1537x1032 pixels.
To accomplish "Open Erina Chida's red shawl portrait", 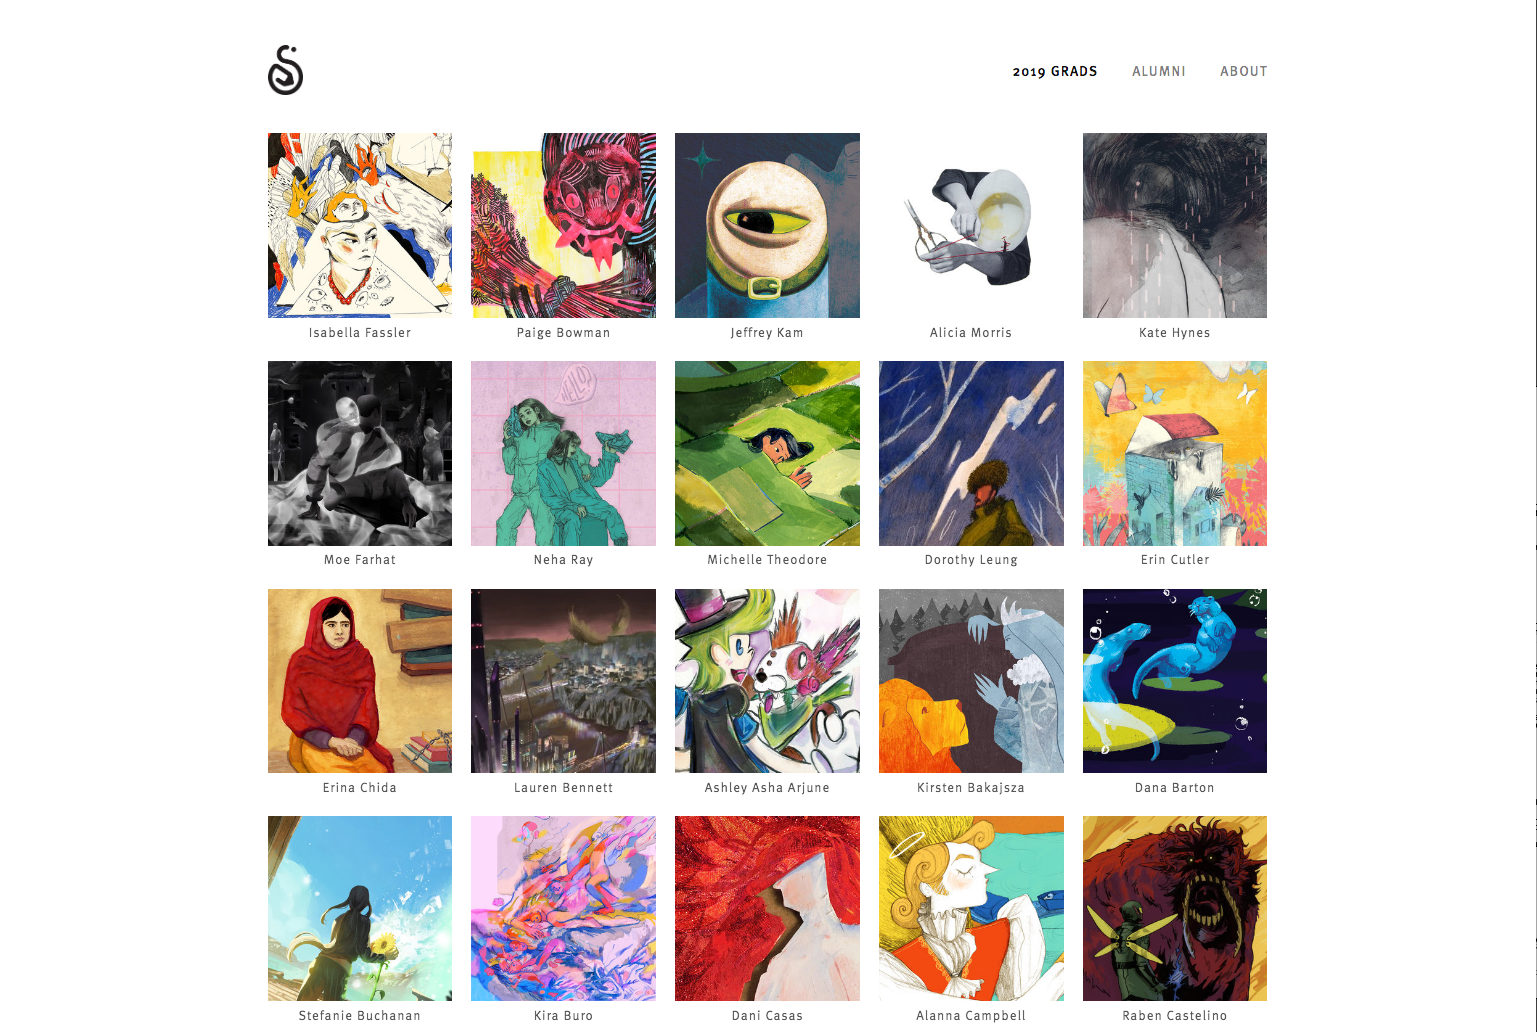I will coord(360,681).
